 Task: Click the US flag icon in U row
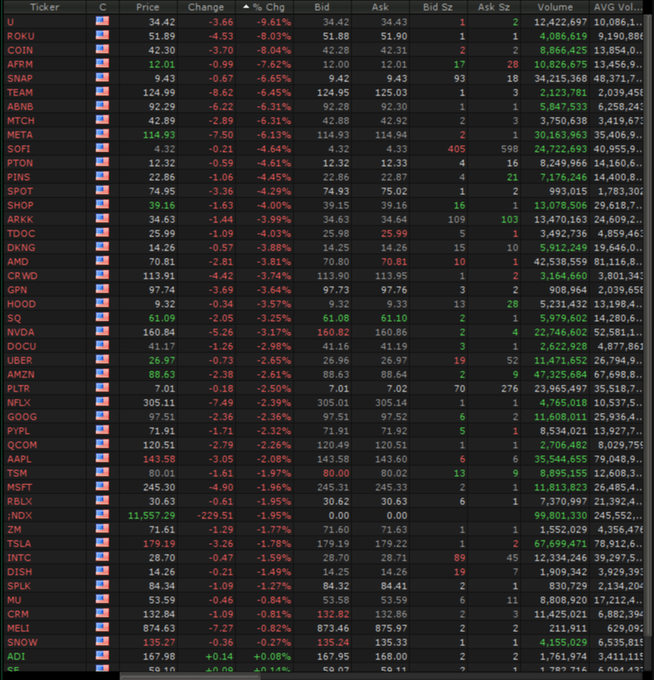102,21
